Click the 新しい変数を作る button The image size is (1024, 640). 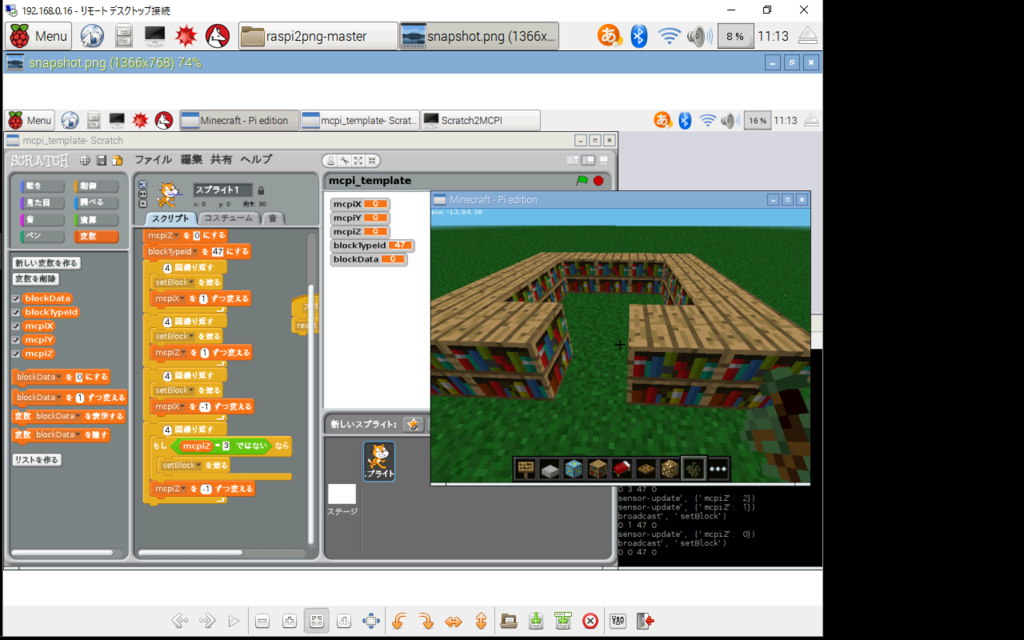pyautogui.click(x=46, y=263)
